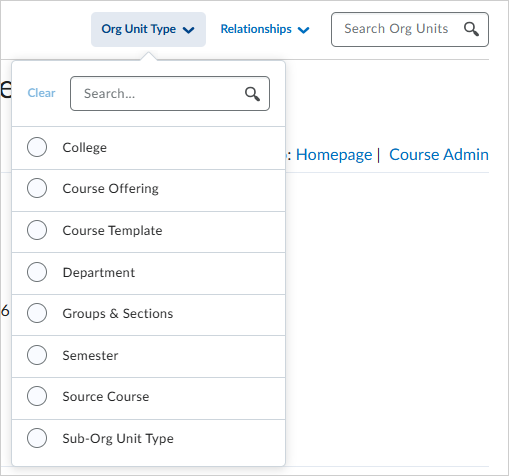Click the Department label text
509x476 pixels.
[x=99, y=273]
